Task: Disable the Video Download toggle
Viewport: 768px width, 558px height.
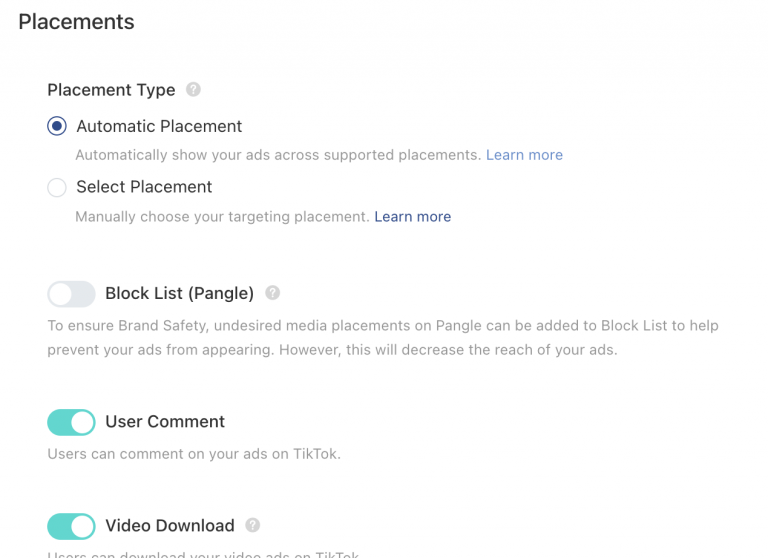Action: (71, 526)
